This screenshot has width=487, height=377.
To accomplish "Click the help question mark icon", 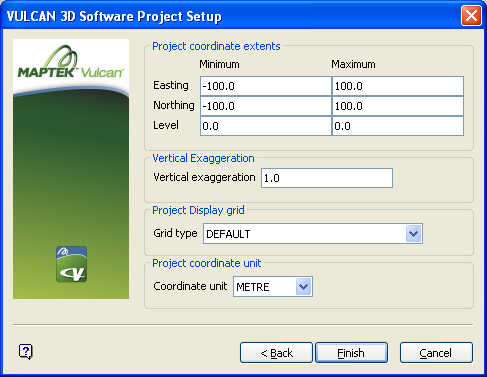I will [x=26, y=351].
